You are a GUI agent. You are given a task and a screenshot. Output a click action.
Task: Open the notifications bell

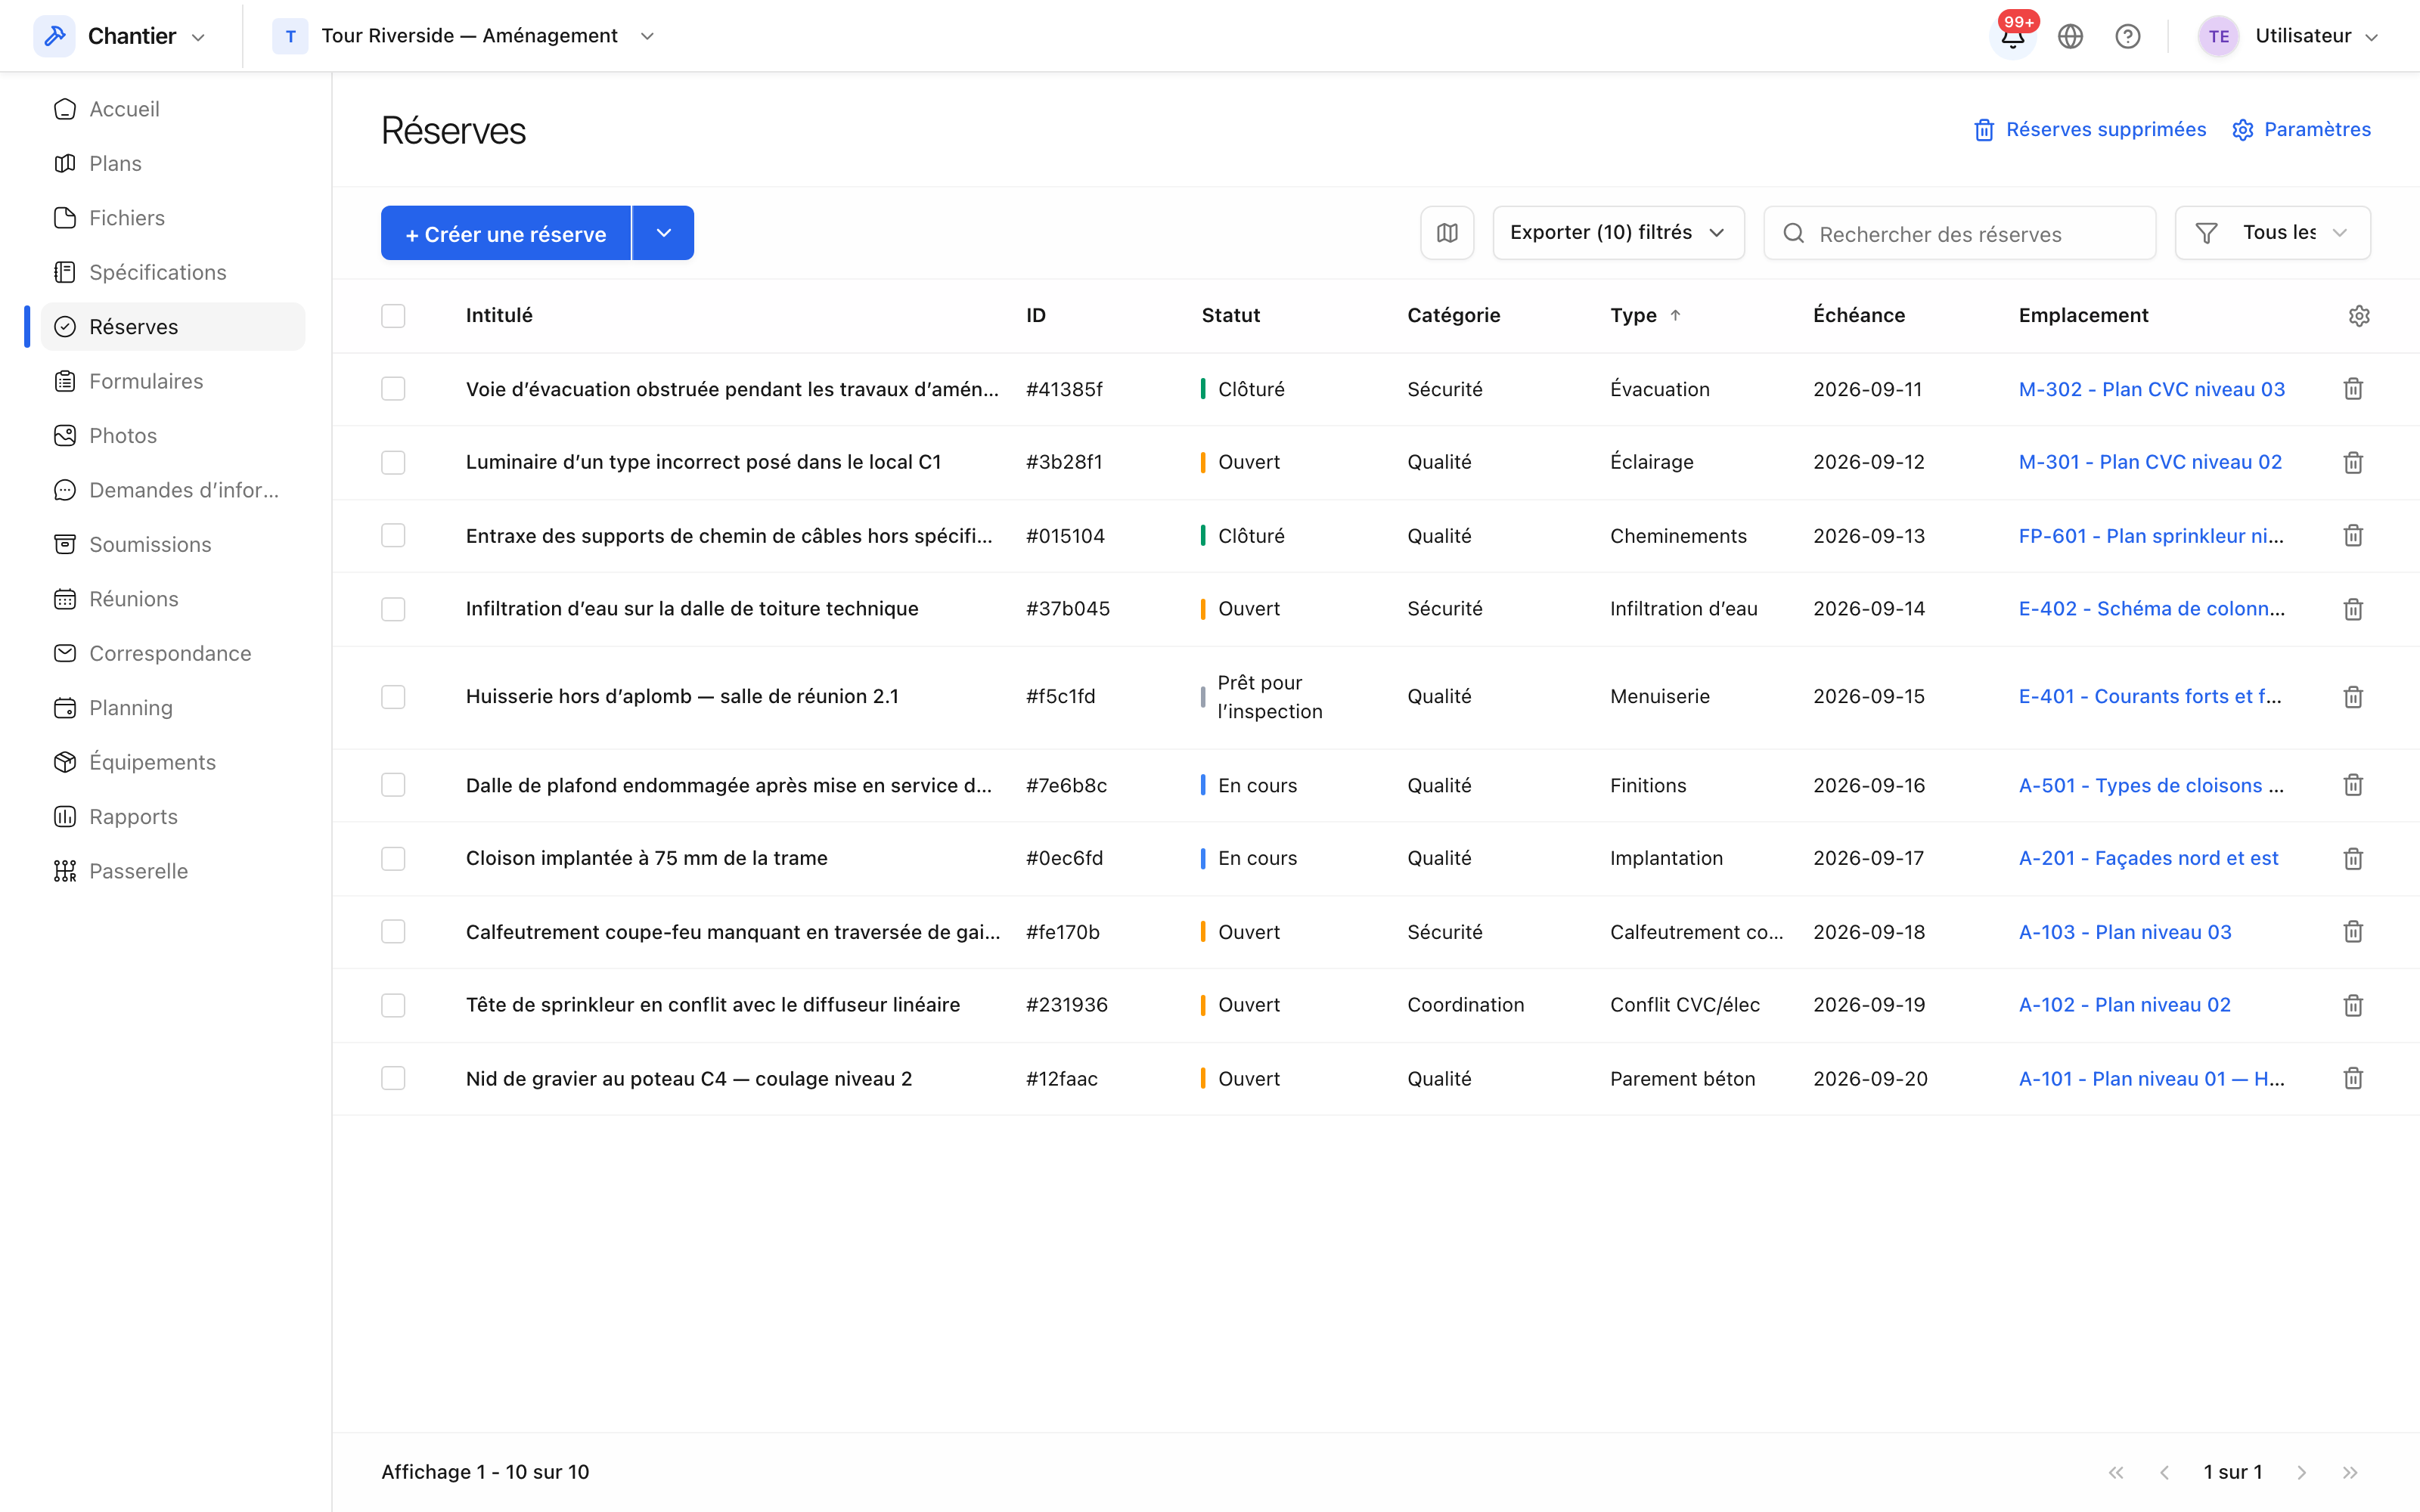(2012, 37)
